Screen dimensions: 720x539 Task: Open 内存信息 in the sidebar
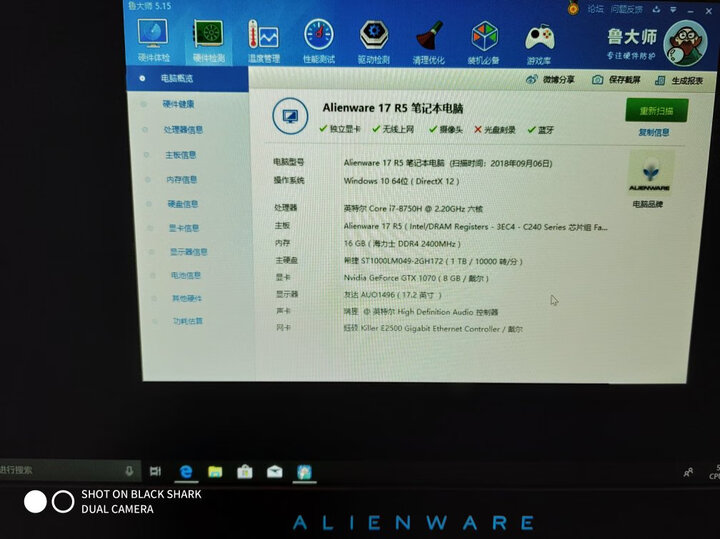point(181,180)
